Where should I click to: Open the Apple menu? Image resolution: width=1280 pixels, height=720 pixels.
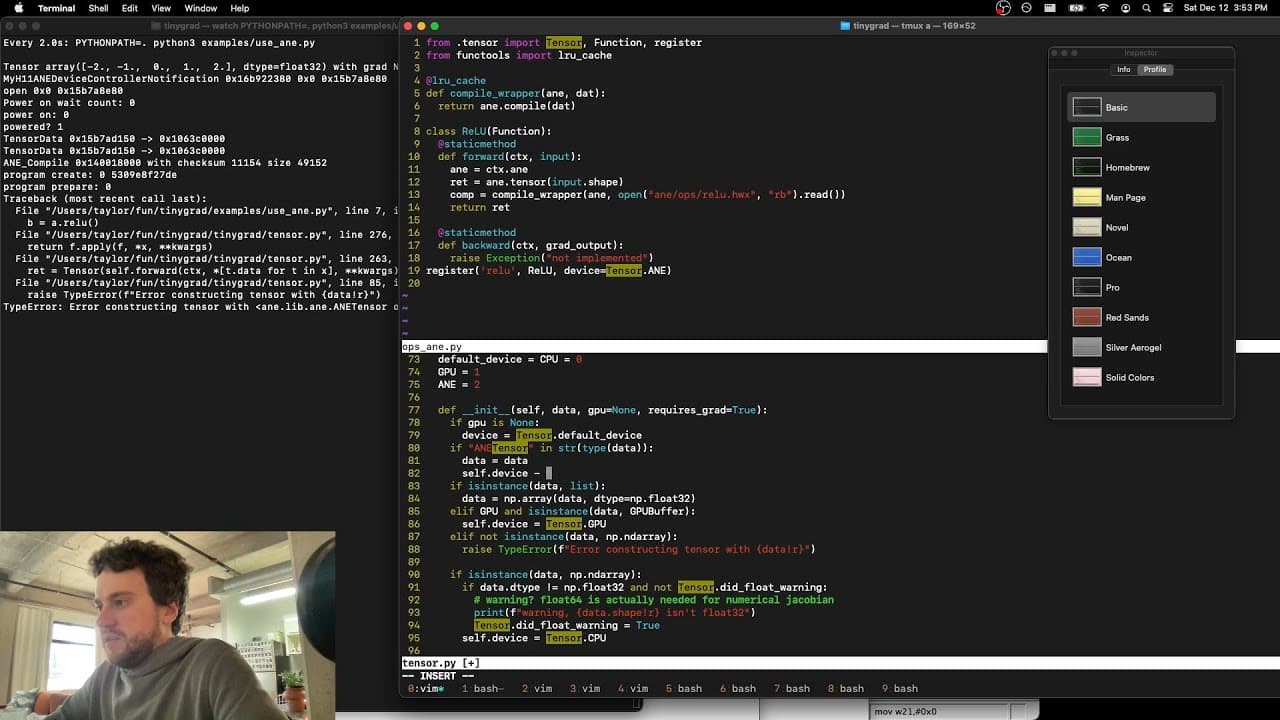[18, 8]
